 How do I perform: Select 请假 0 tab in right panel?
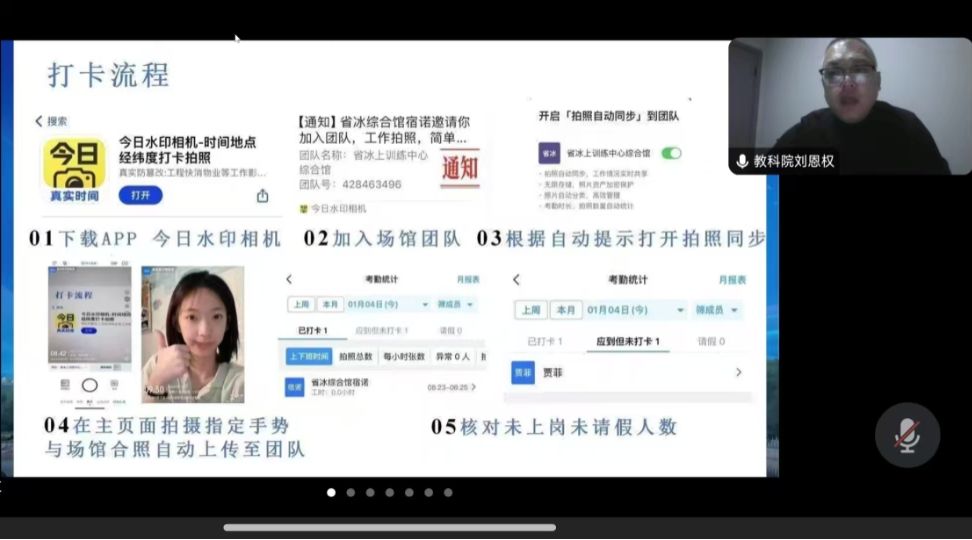(711, 342)
